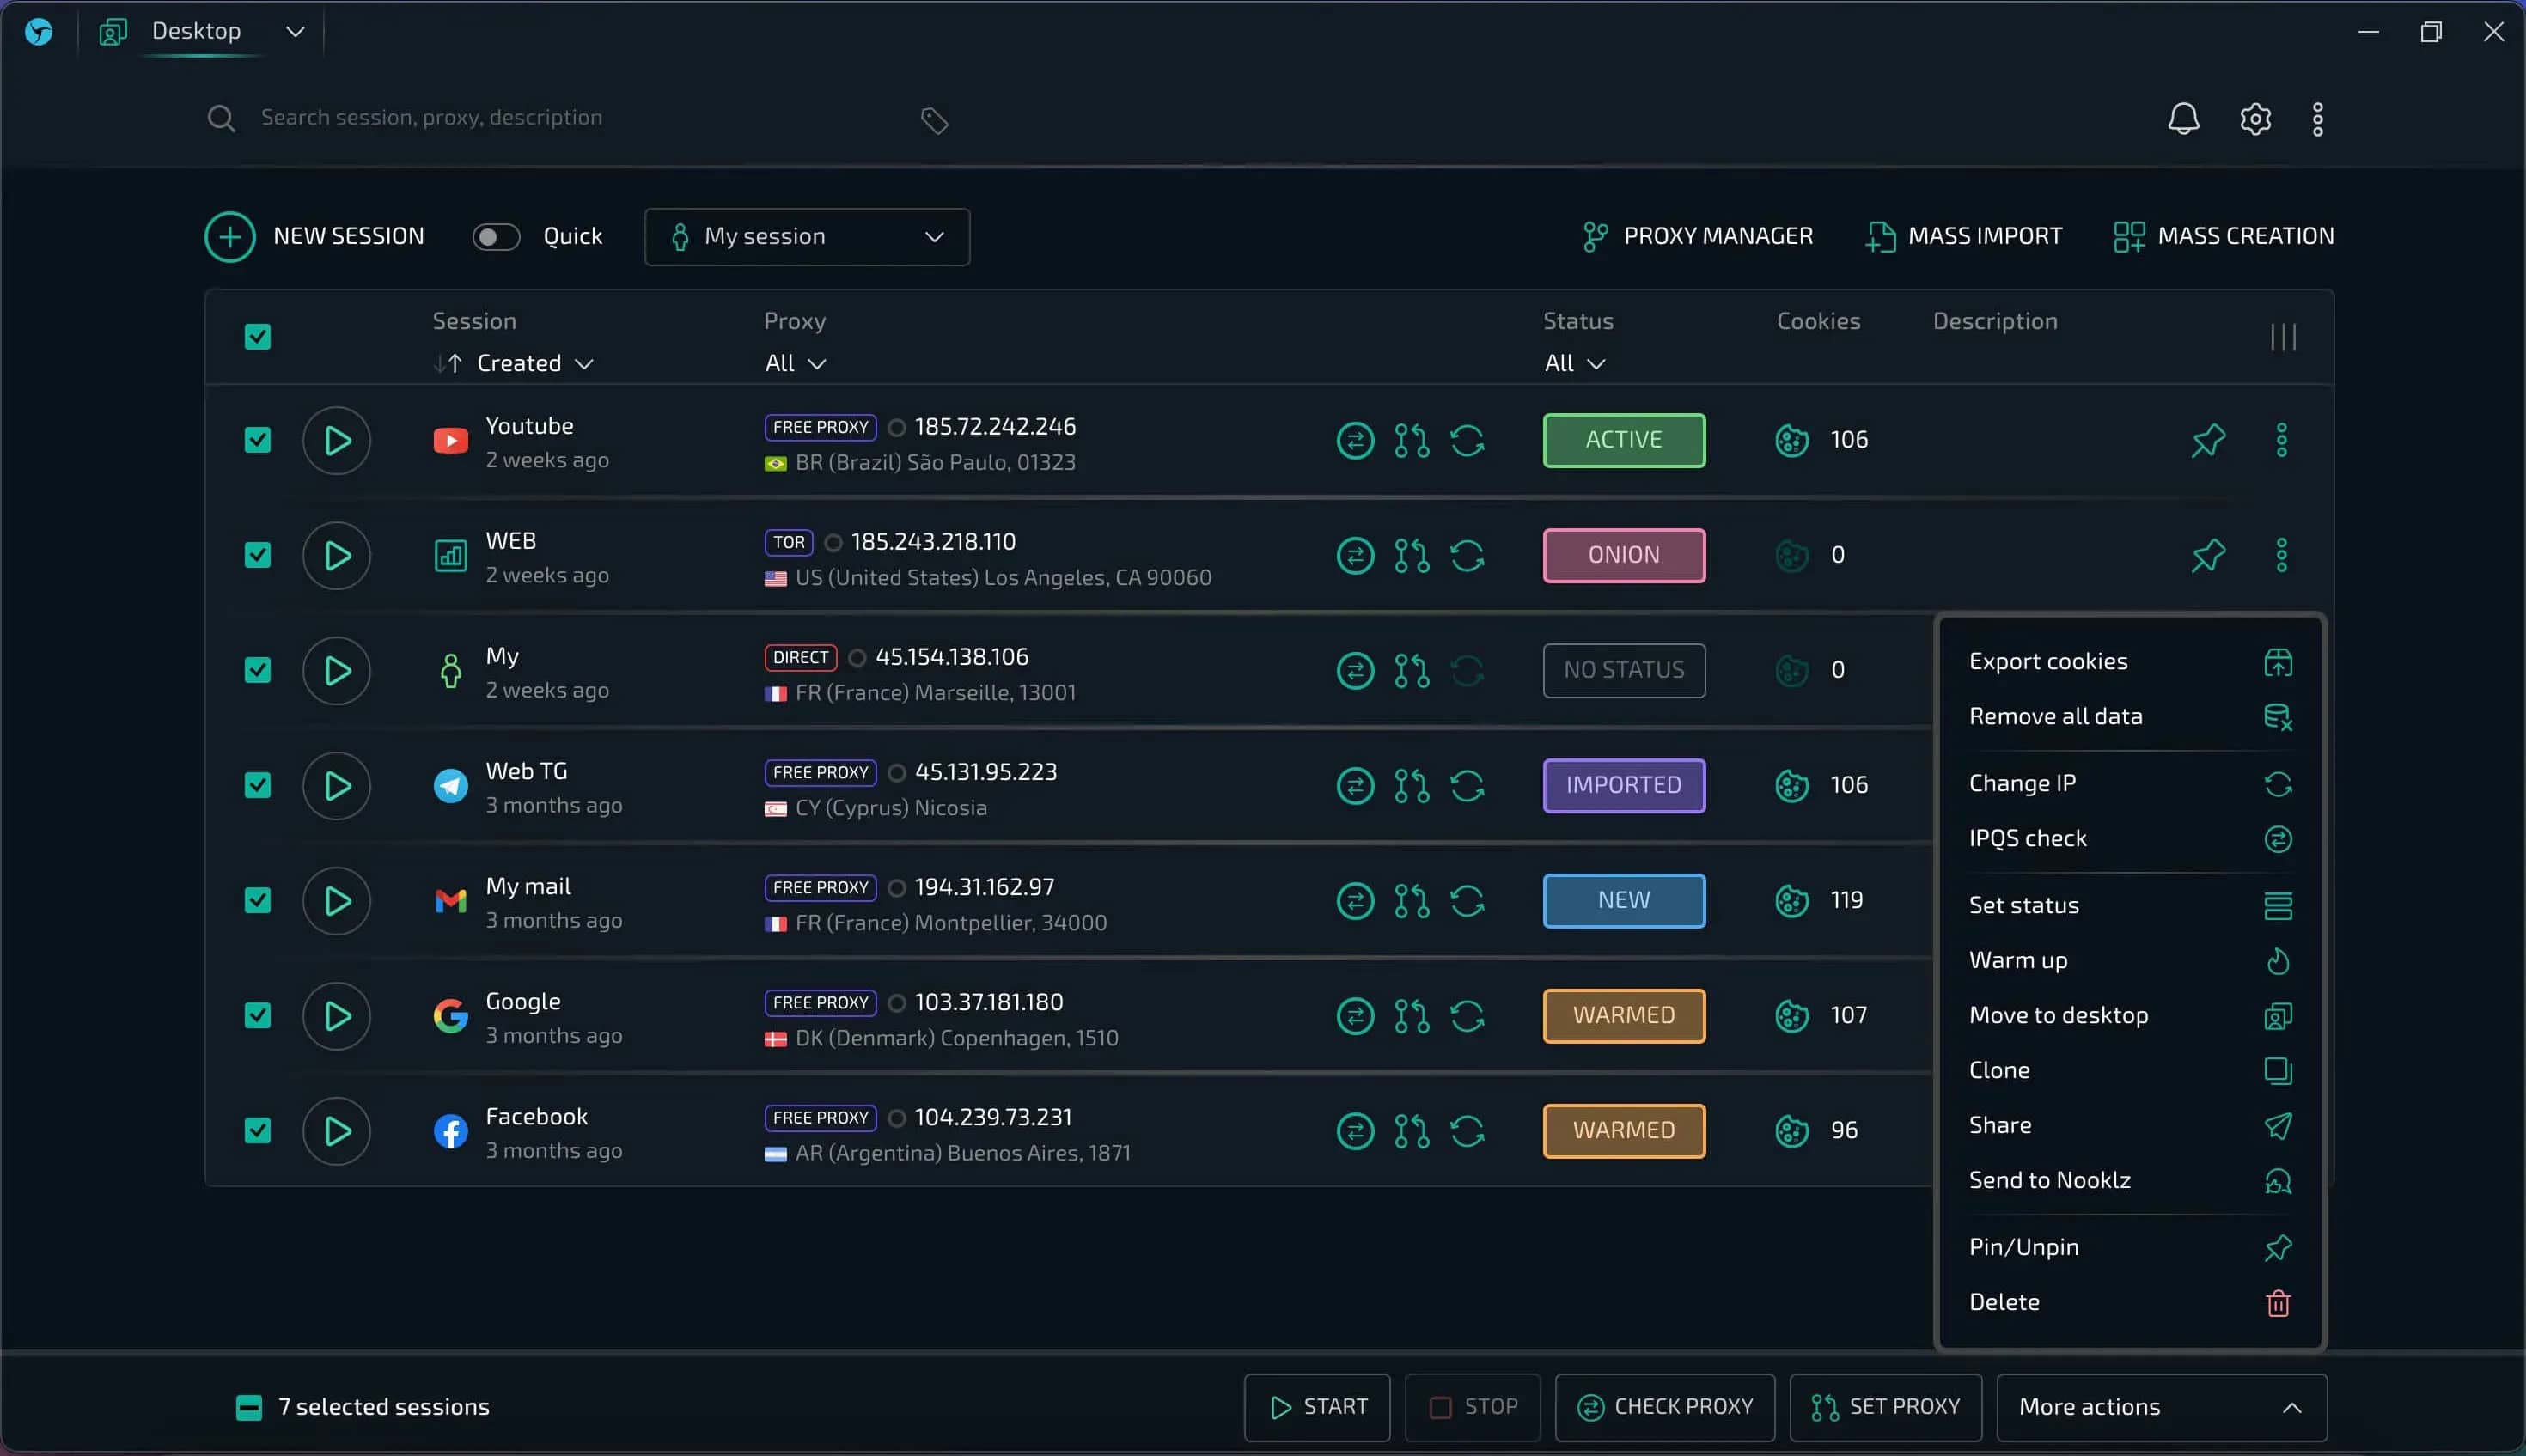
Task: Click the MASS IMPORT option
Action: 1964,236
